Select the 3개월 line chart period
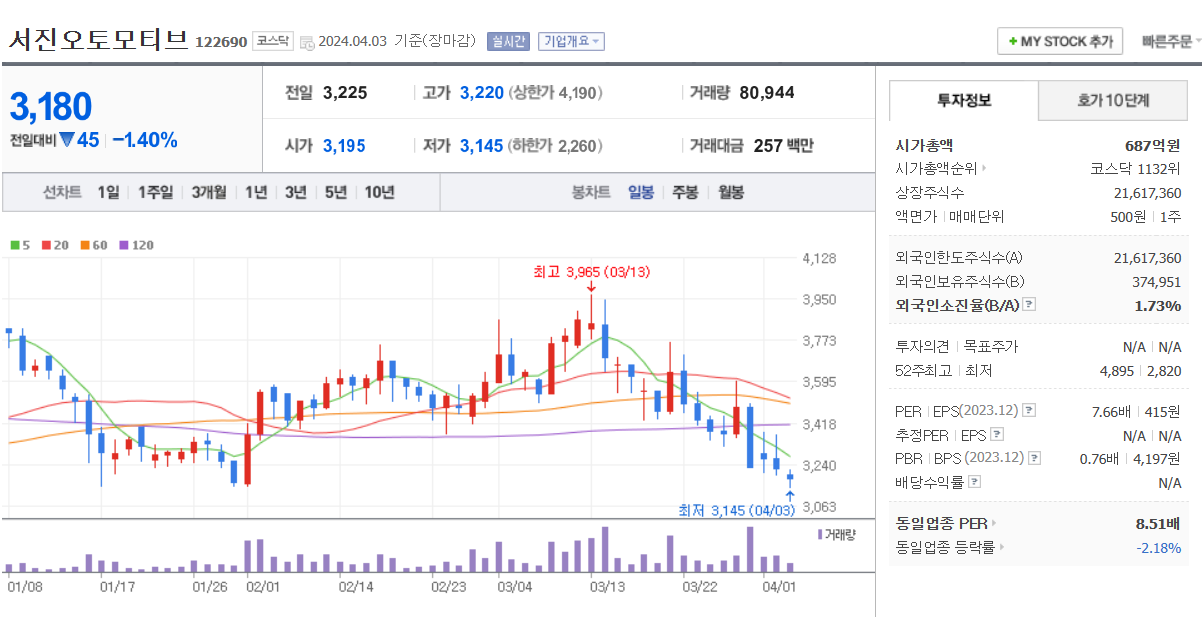The image size is (1202, 617). pyautogui.click(x=209, y=192)
